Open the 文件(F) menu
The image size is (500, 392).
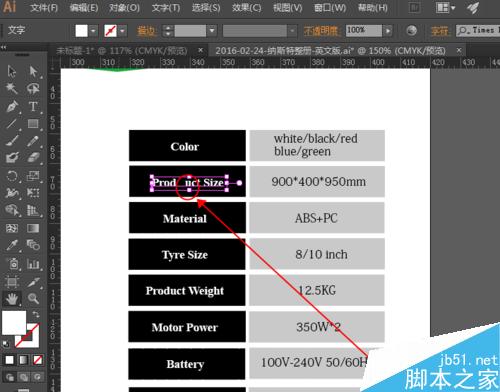coord(44,8)
